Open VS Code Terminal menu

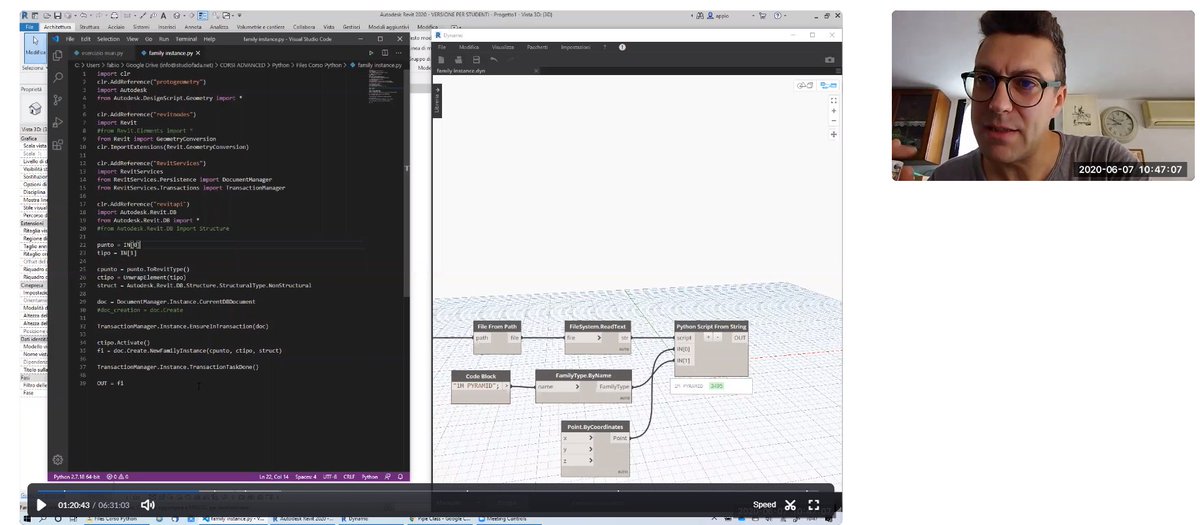(x=186, y=38)
